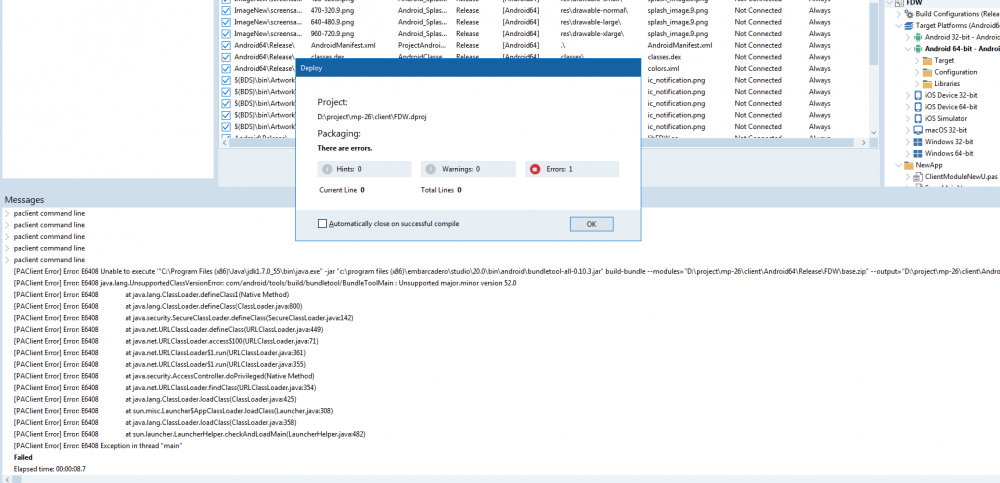1000x483 pixels.
Task: Select the Windows 32-bit logo icon
Action: click(918, 142)
